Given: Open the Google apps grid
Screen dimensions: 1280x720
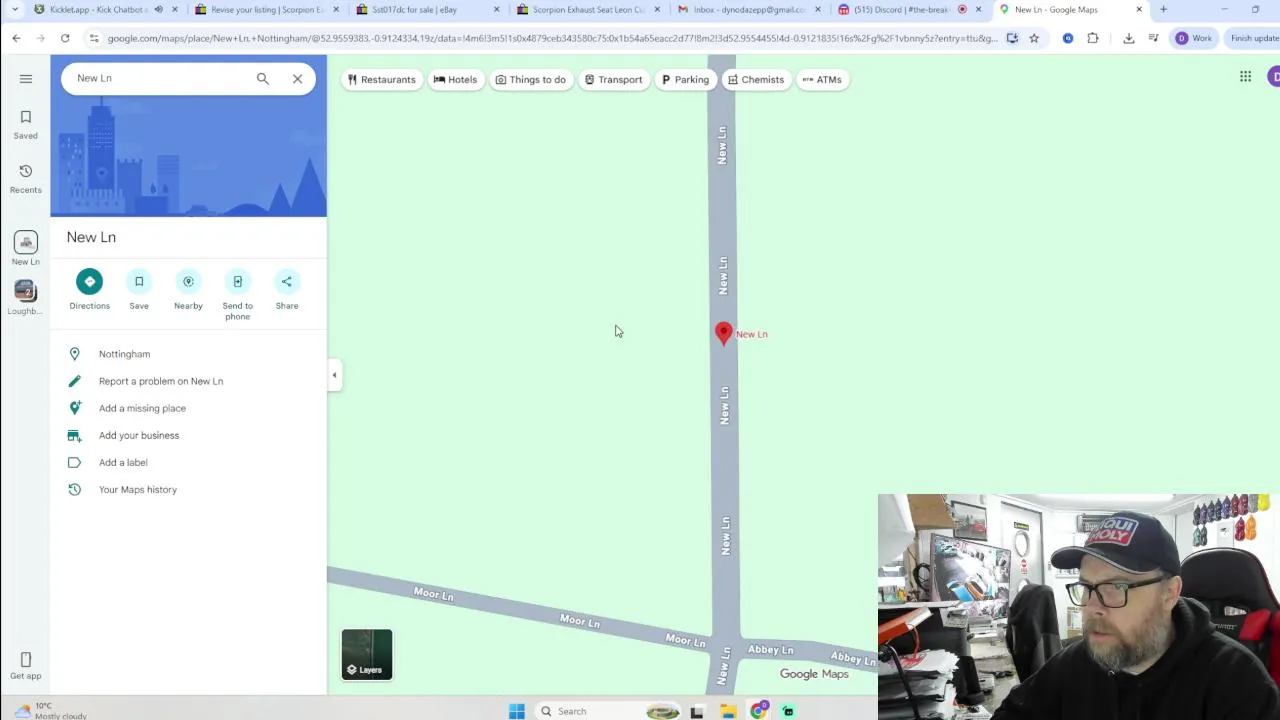Looking at the screenshot, I should 1245,77.
